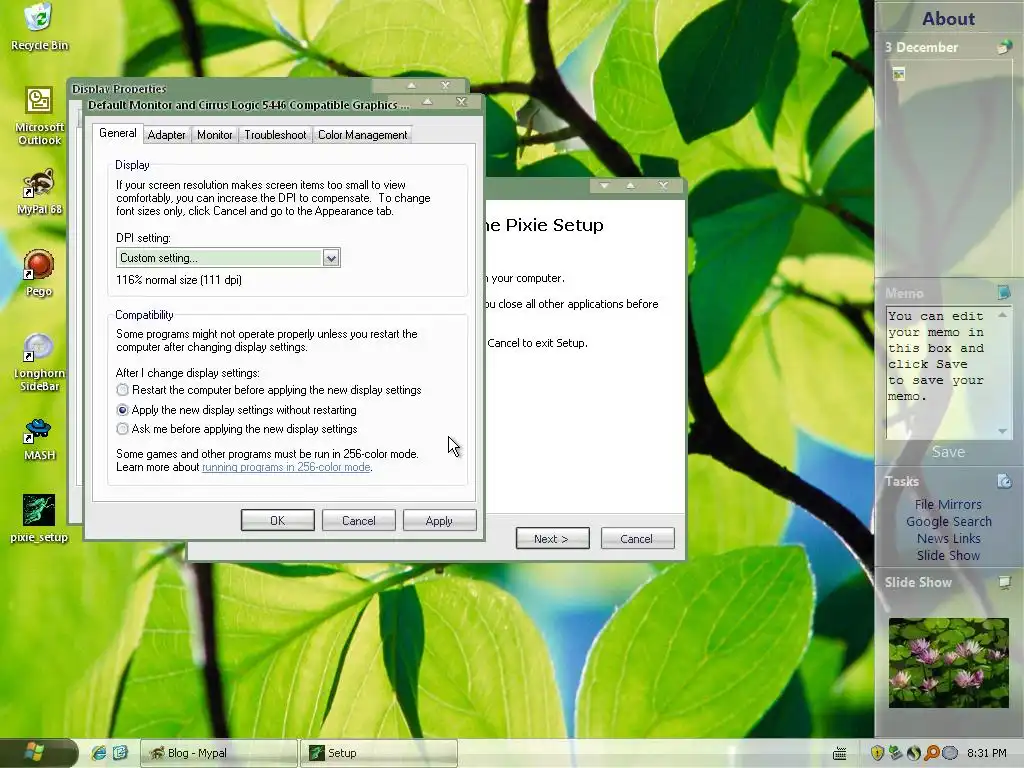Click the '116% normal size (111 dpi)' text
Screen dimensions: 1024x768
tap(179, 280)
